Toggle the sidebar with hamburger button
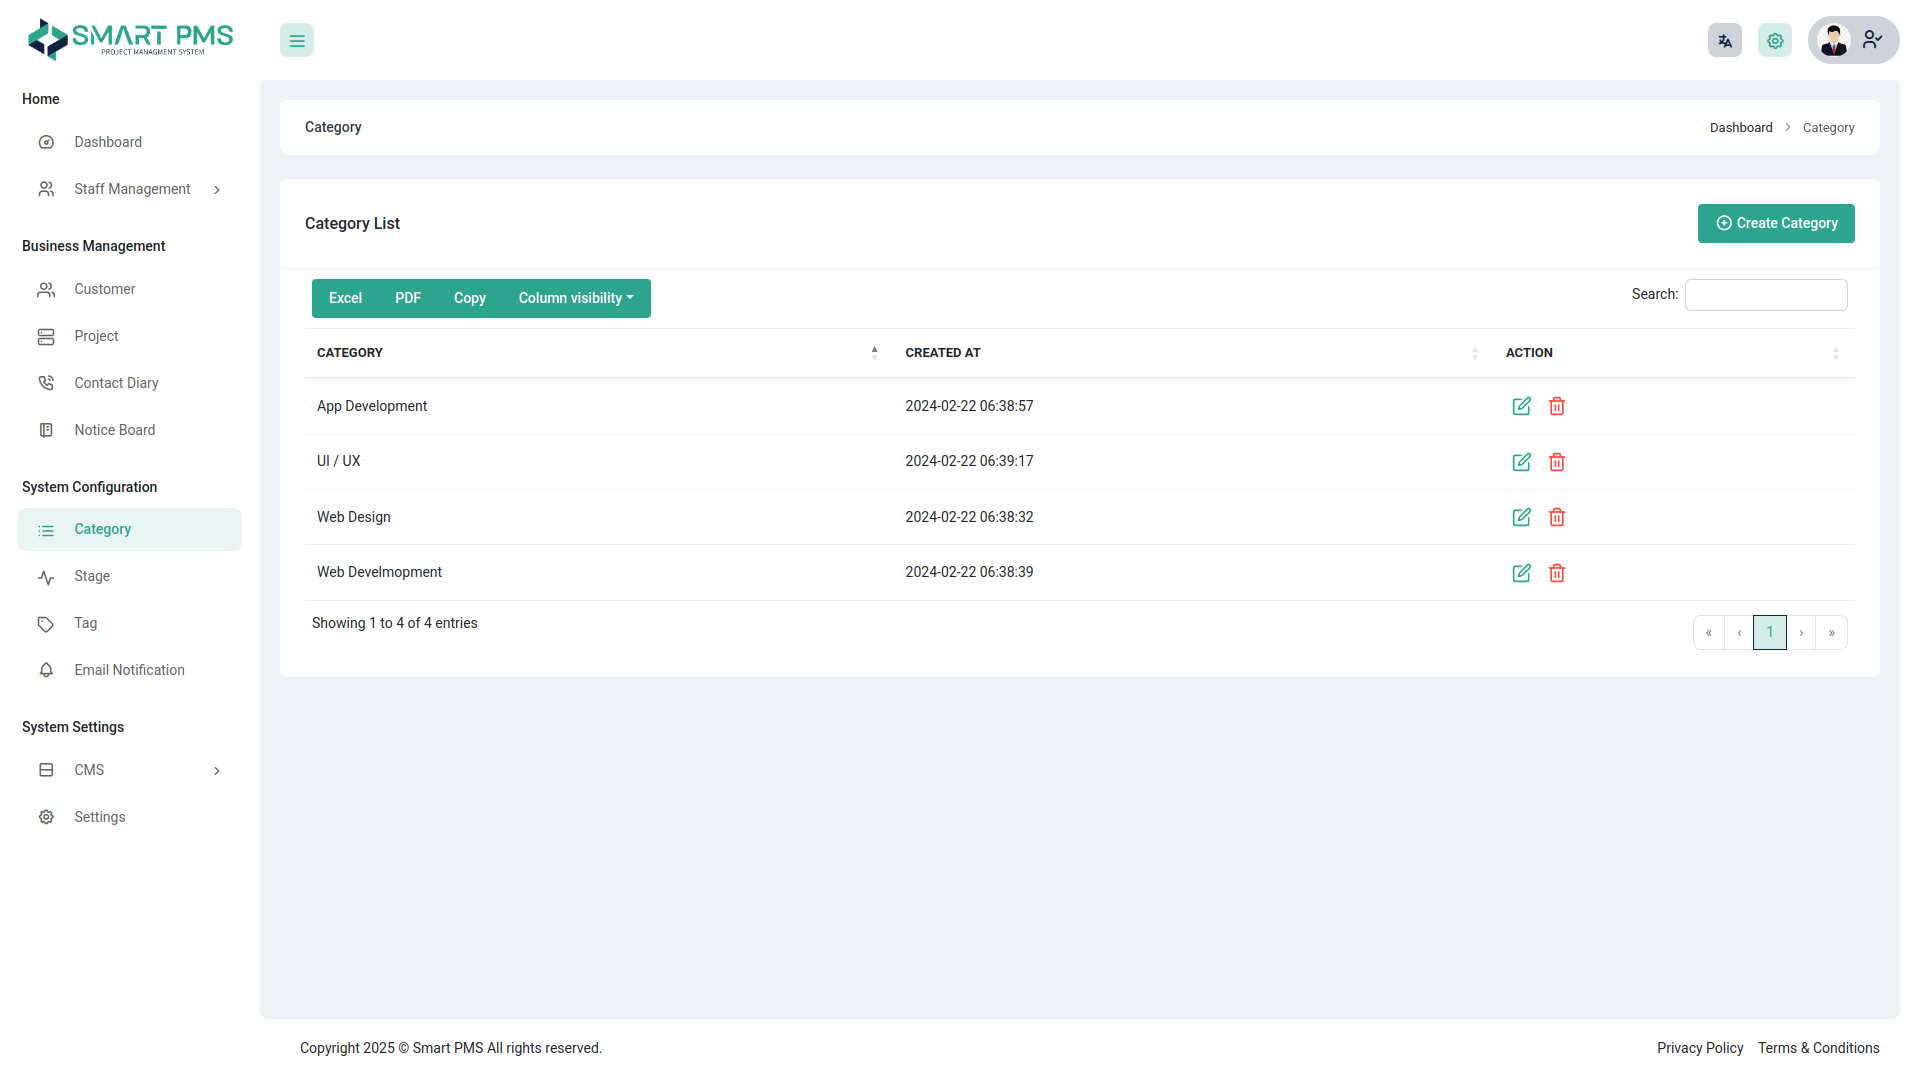 (x=296, y=40)
